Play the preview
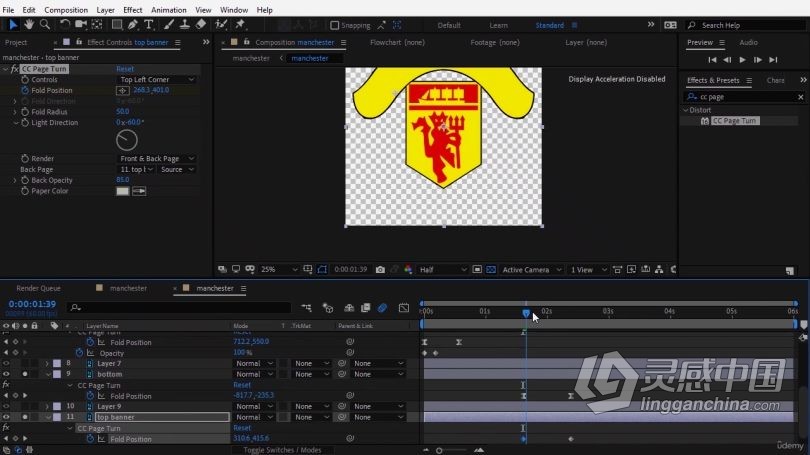810x455 pixels. [742, 60]
